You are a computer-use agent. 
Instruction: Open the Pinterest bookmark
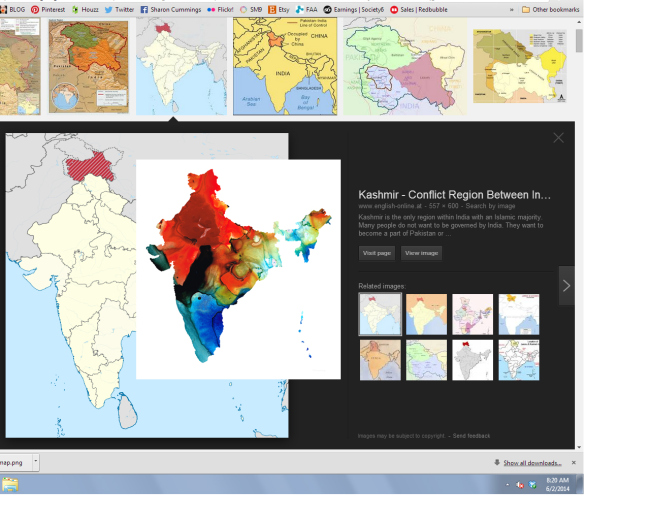click(x=49, y=9)
